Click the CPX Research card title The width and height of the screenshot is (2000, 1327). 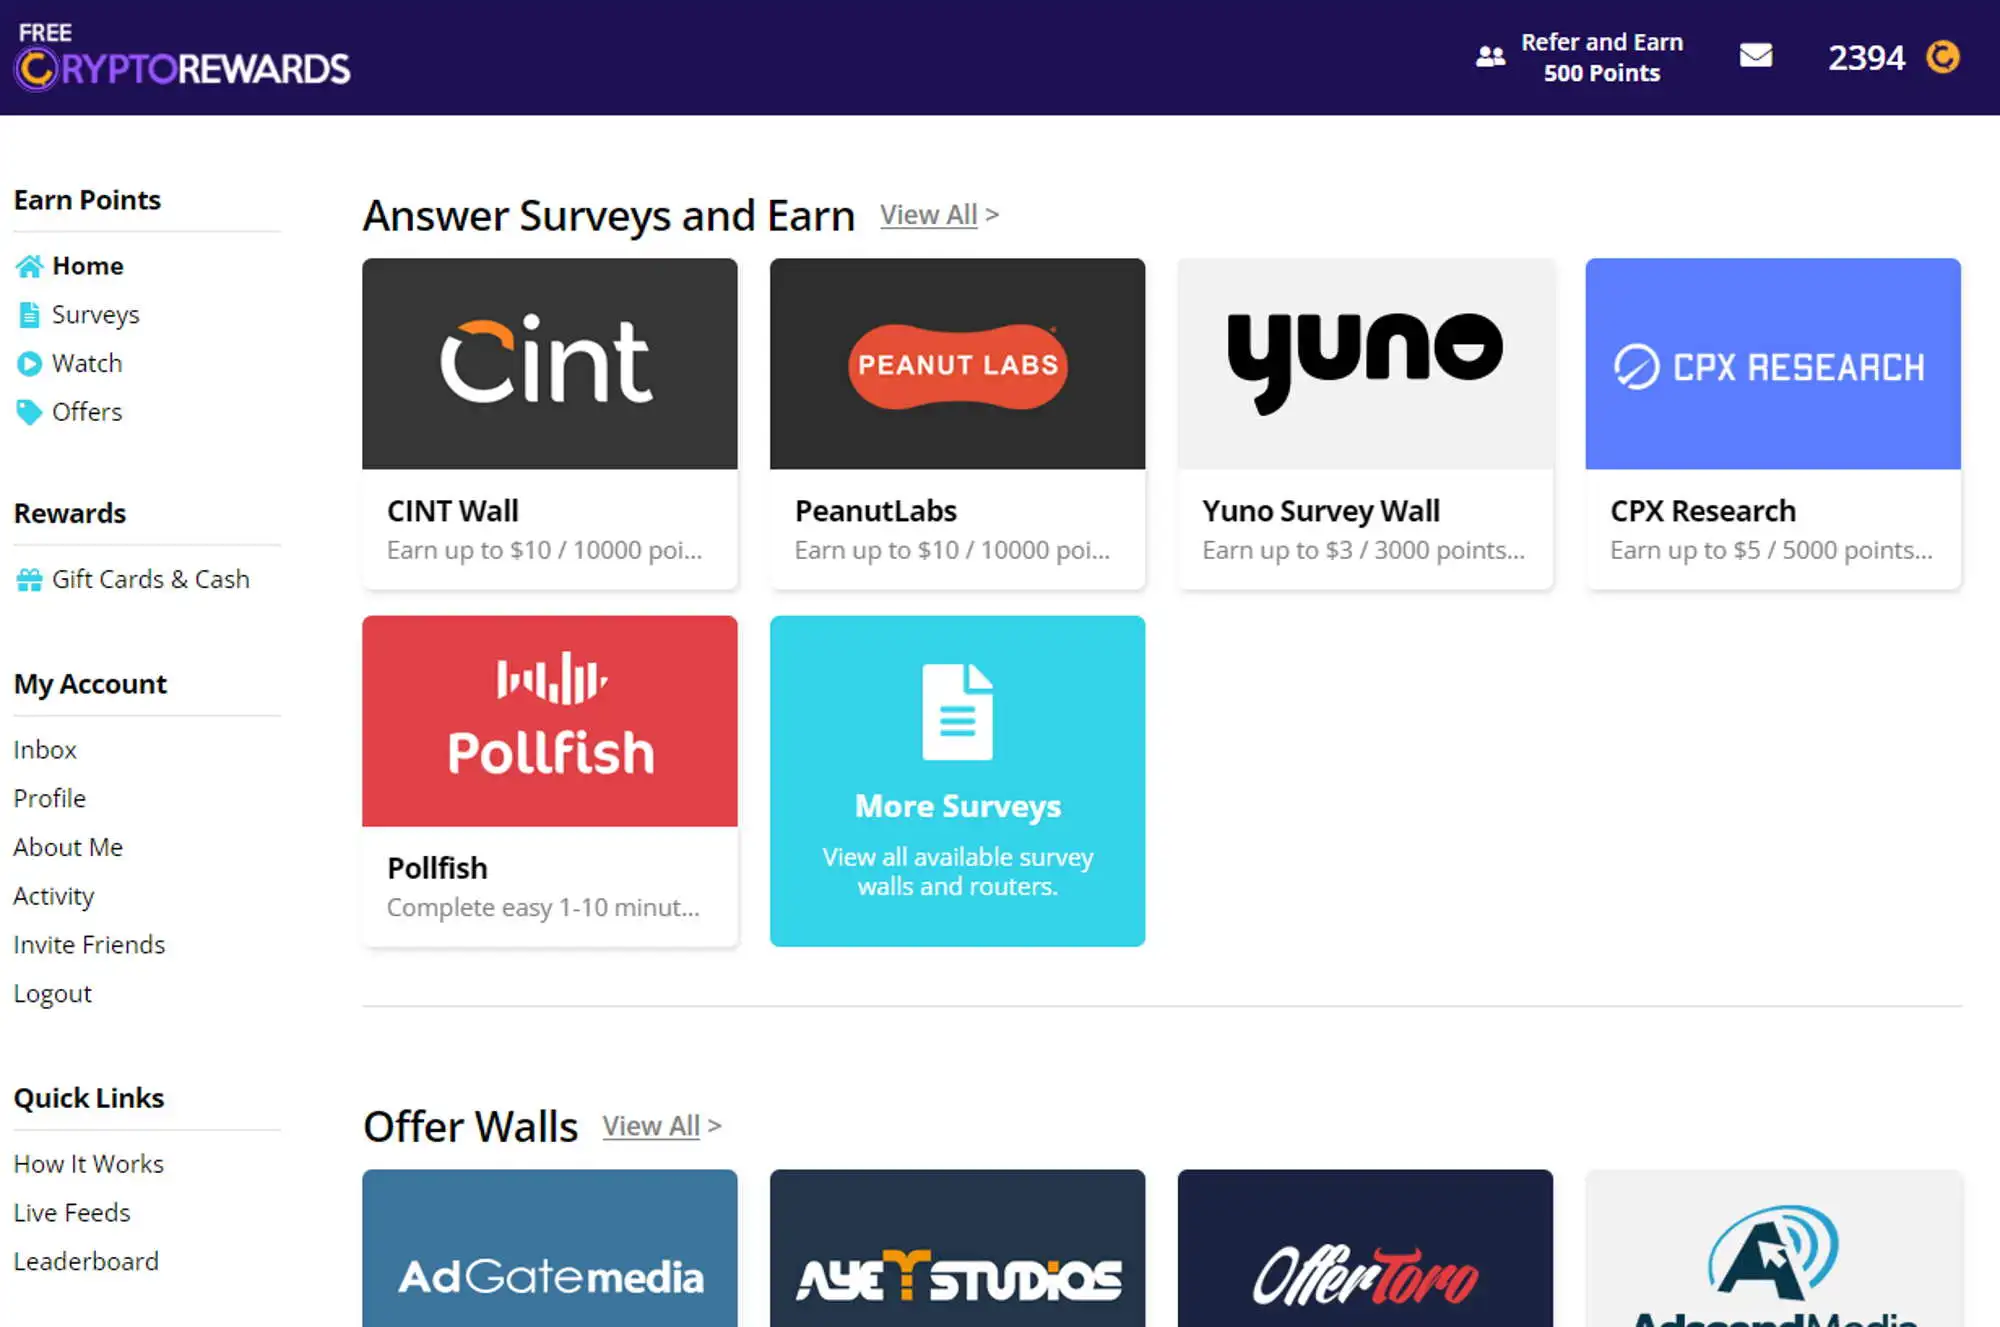1703,511
